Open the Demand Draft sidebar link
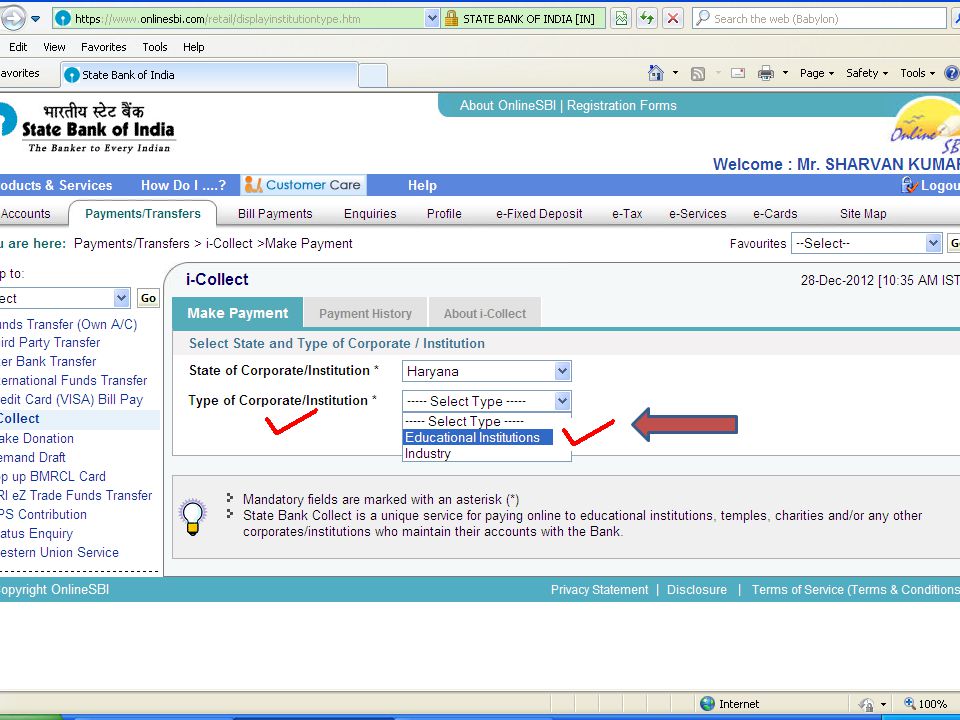 (32, 457)
